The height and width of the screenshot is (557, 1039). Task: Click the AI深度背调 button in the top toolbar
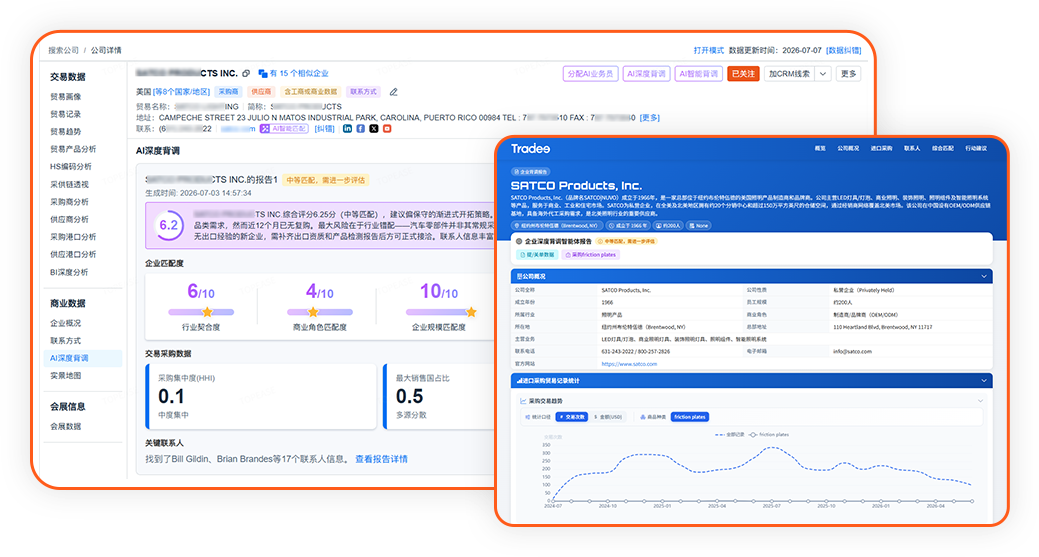[x=646, y=74]
